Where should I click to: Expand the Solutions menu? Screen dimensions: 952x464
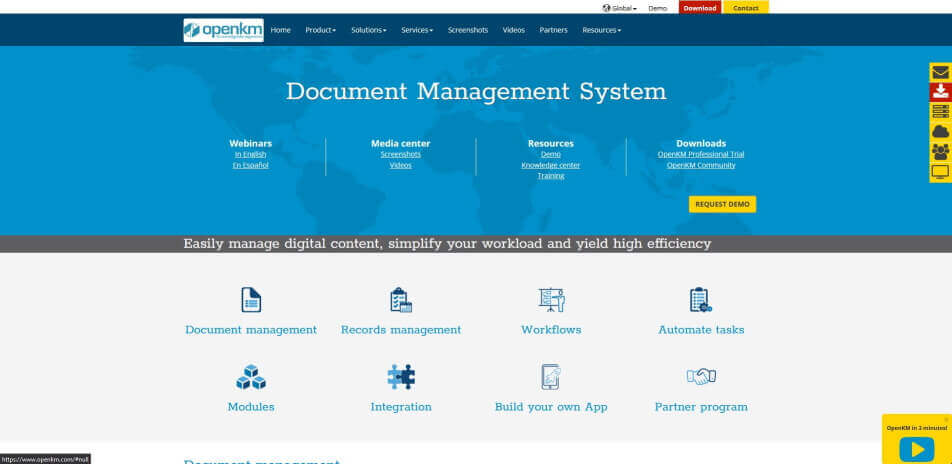369,30
